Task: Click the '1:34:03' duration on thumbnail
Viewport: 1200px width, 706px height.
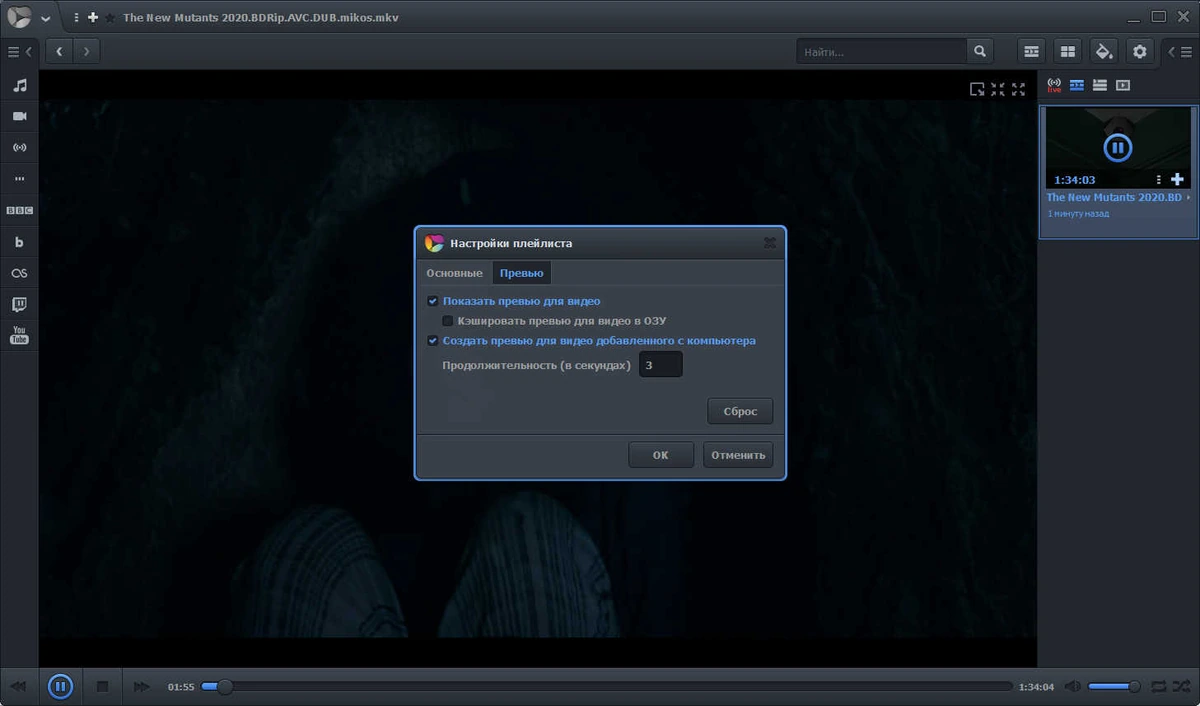Action: [1075, 180]
